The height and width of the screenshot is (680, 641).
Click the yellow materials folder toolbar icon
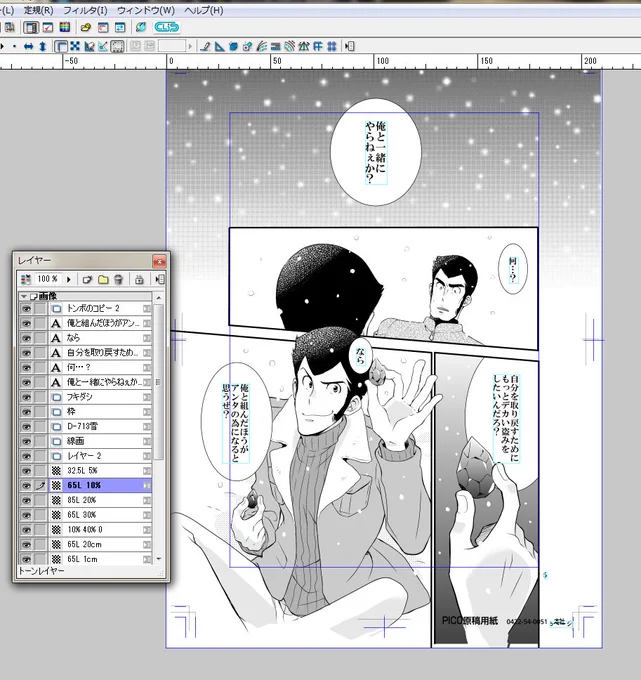click(86, 27)
